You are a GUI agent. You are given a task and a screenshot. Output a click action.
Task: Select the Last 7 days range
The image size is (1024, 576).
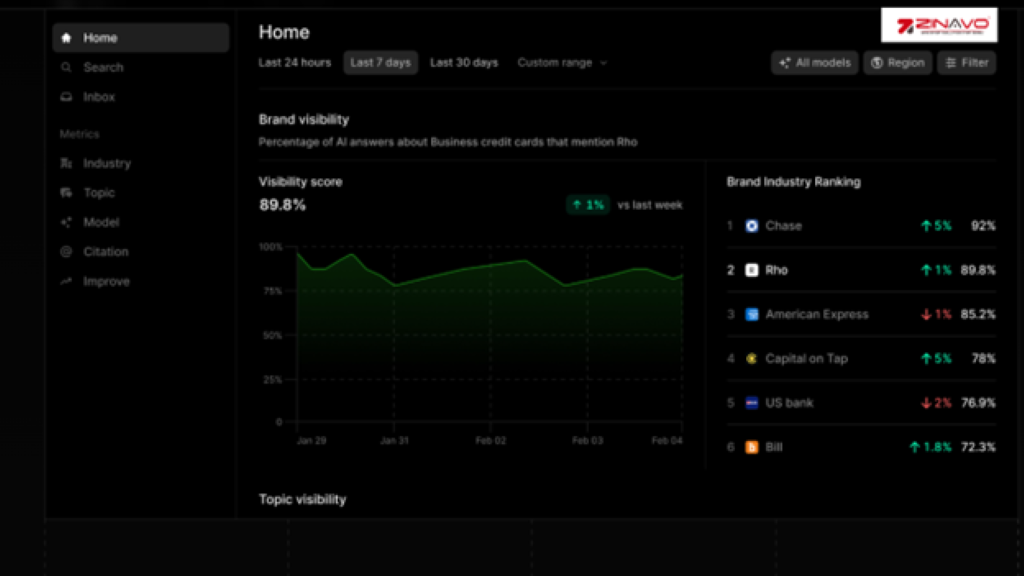(x=380, y=63)
